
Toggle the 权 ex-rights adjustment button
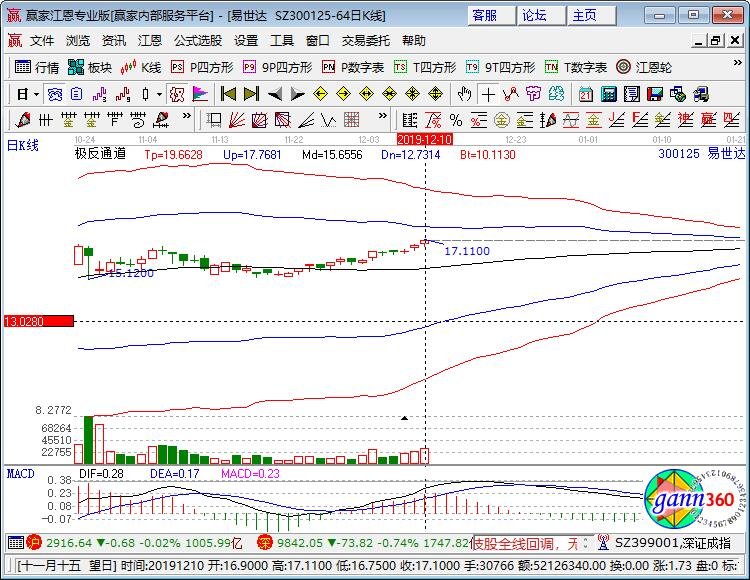tap(177, 94)
